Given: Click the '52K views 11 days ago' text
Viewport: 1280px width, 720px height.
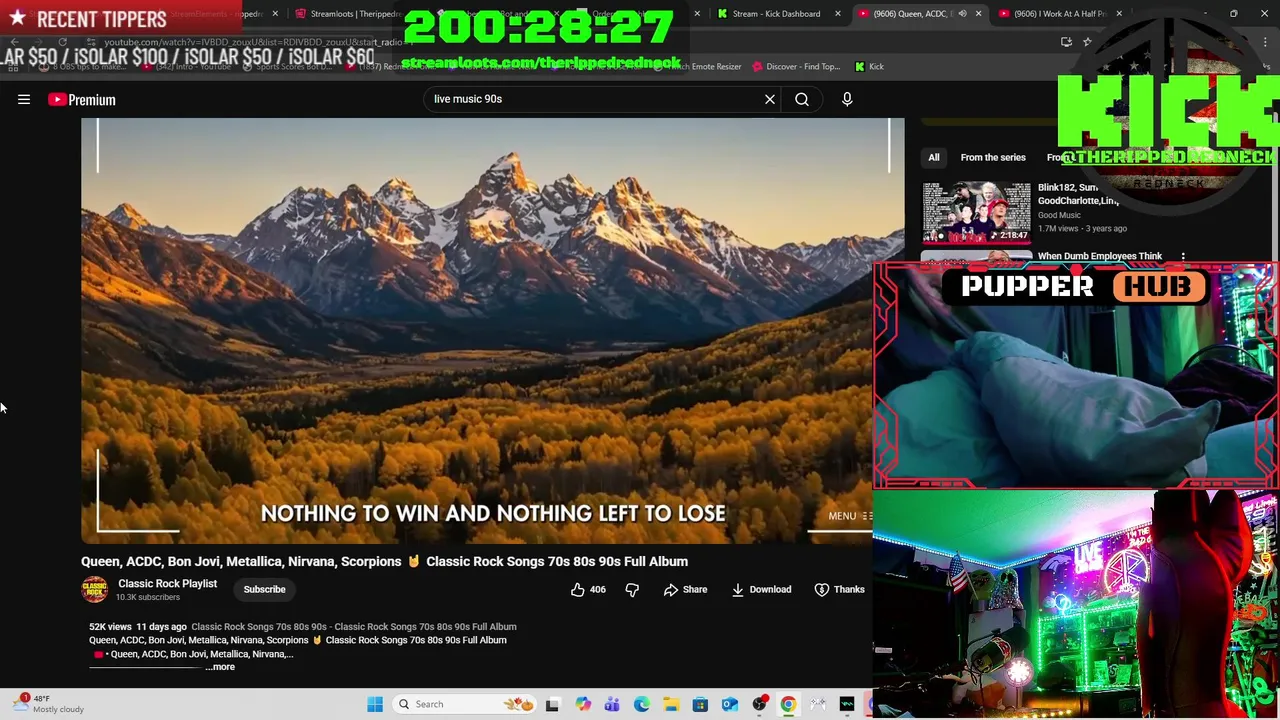Looking at the screenshot, I should (x=138, y=627).
